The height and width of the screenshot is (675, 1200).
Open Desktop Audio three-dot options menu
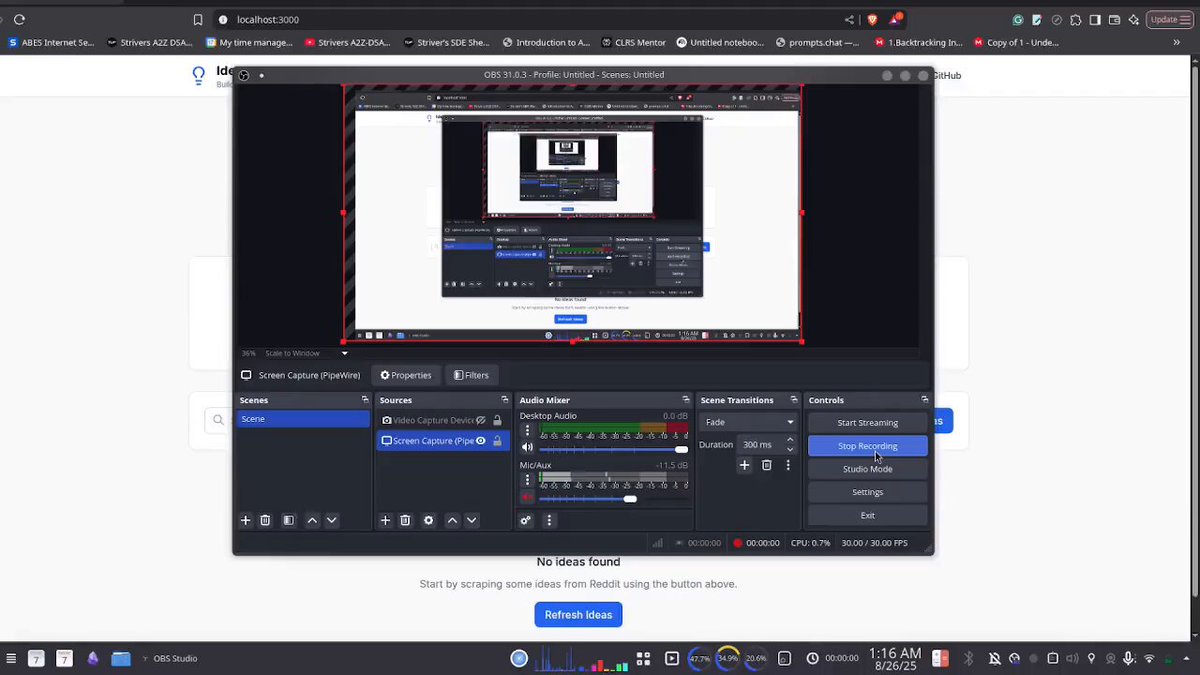pos(527,431)
